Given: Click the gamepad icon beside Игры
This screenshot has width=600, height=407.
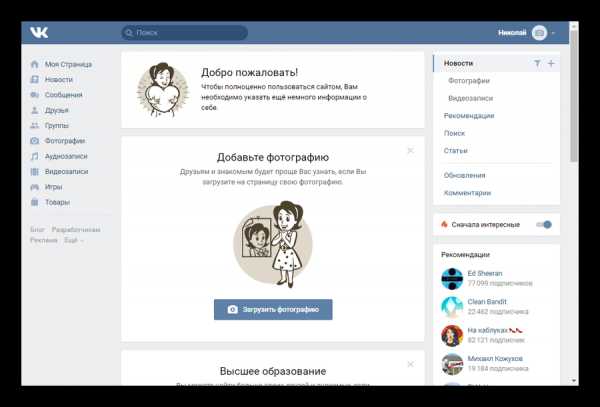Looking at the screenshot, I should tap(34, 187).
